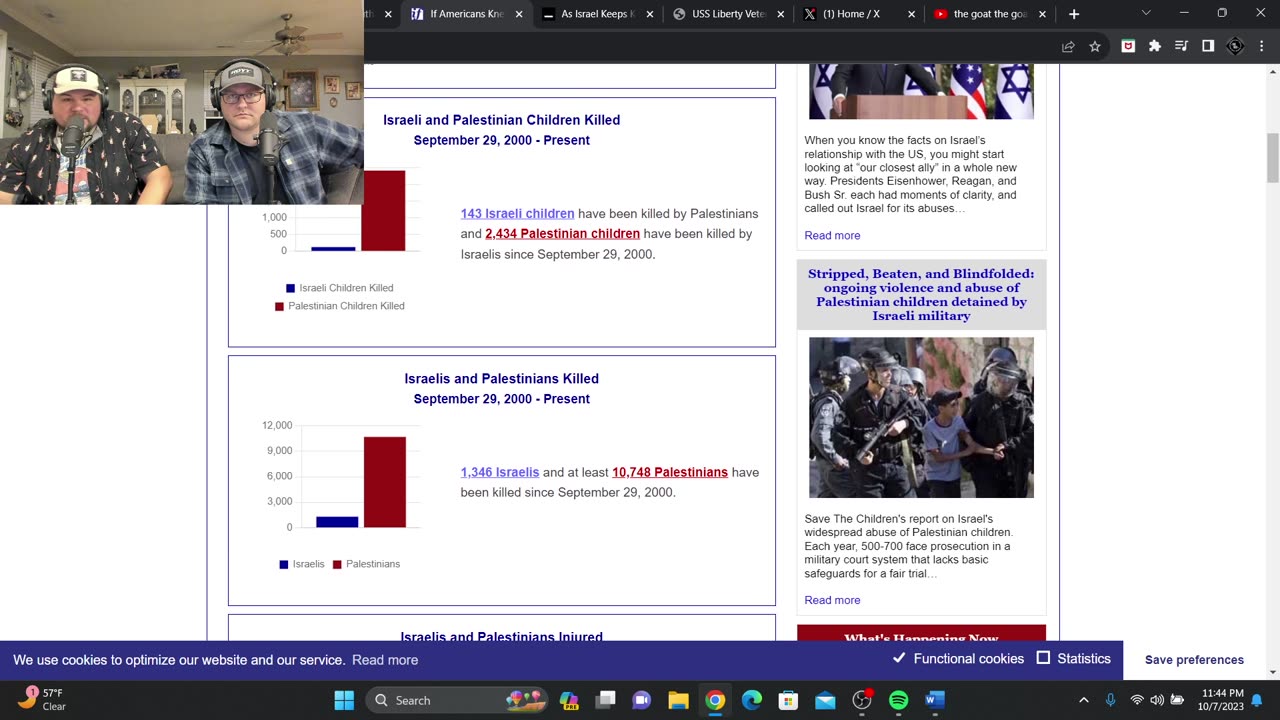Click the microphone tray icon

[x=1110, y=700]
